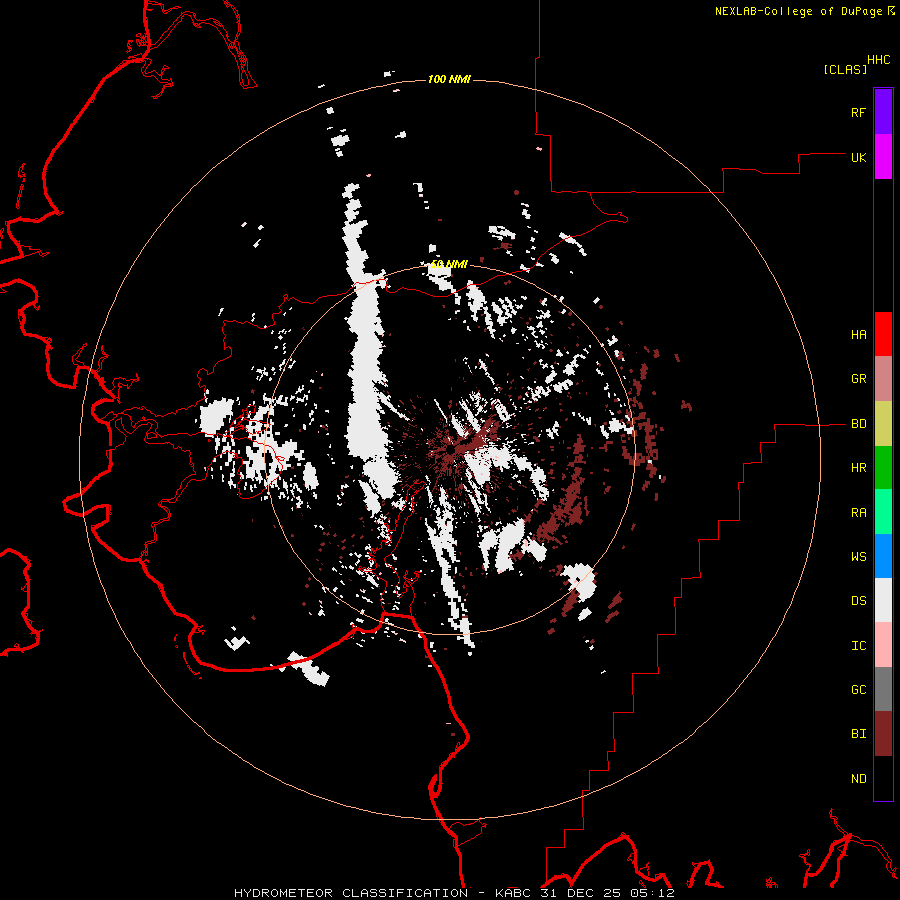
Task: Select the white DS legend swatch
Action: tap(883, 600)
